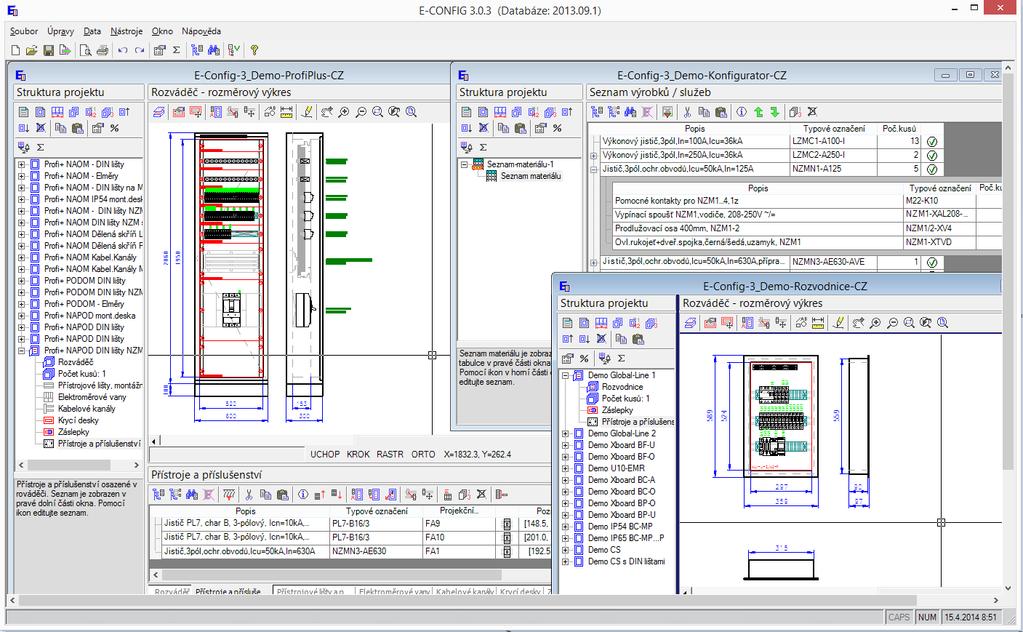
Task: Select Krycí desky item in ProfiPlus tree
Action: (78, 421)
